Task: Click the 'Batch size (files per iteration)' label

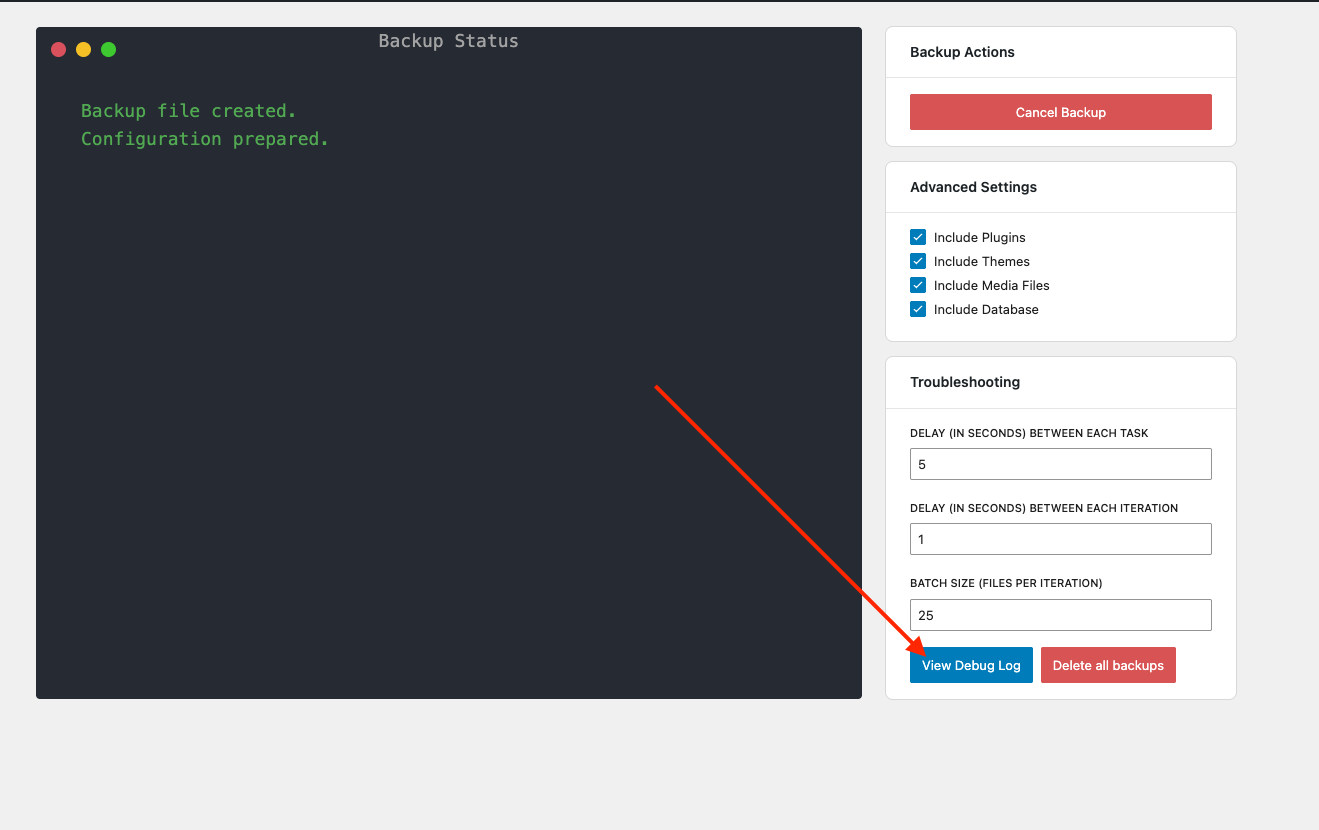Action: [x=1006, y=583]
